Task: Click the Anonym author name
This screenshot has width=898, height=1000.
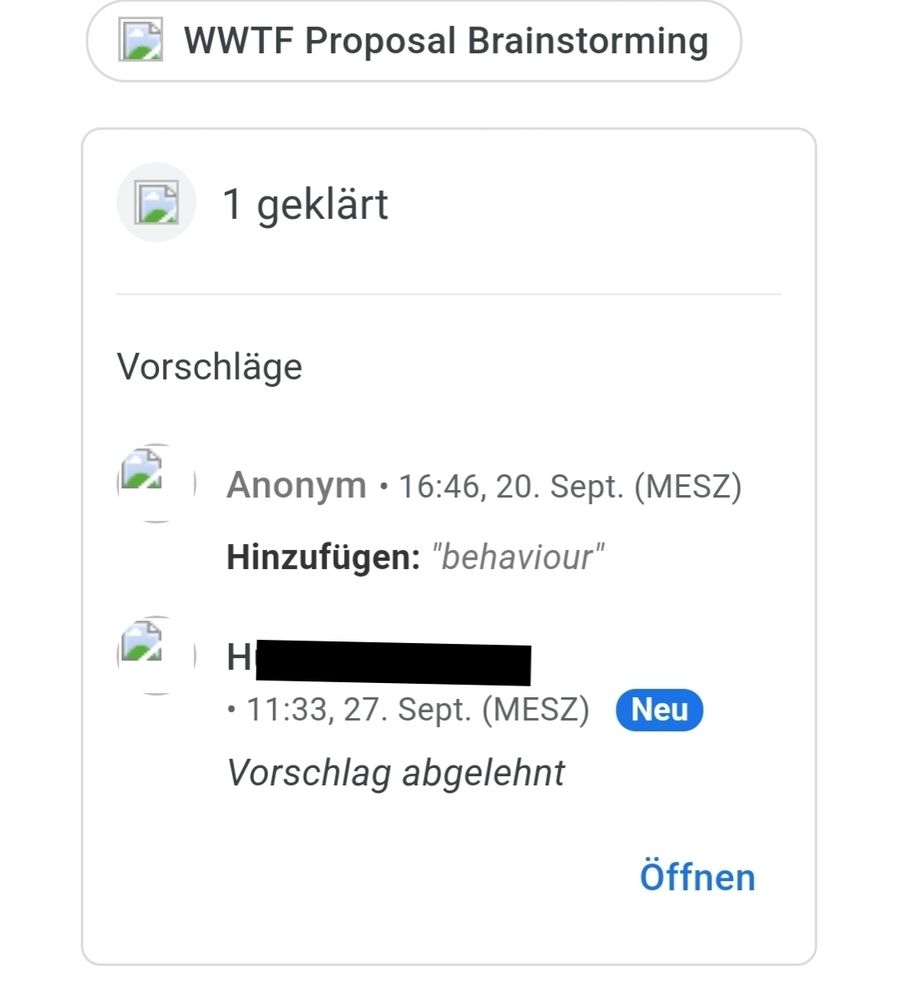Action: point(296,487)
